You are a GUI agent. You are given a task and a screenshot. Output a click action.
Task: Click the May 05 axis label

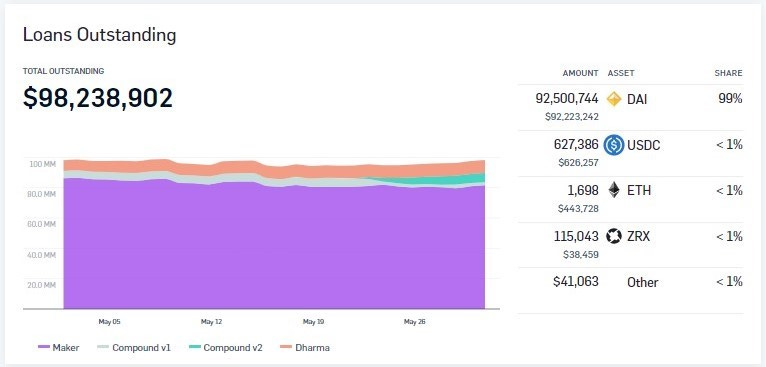click(109, 322)
